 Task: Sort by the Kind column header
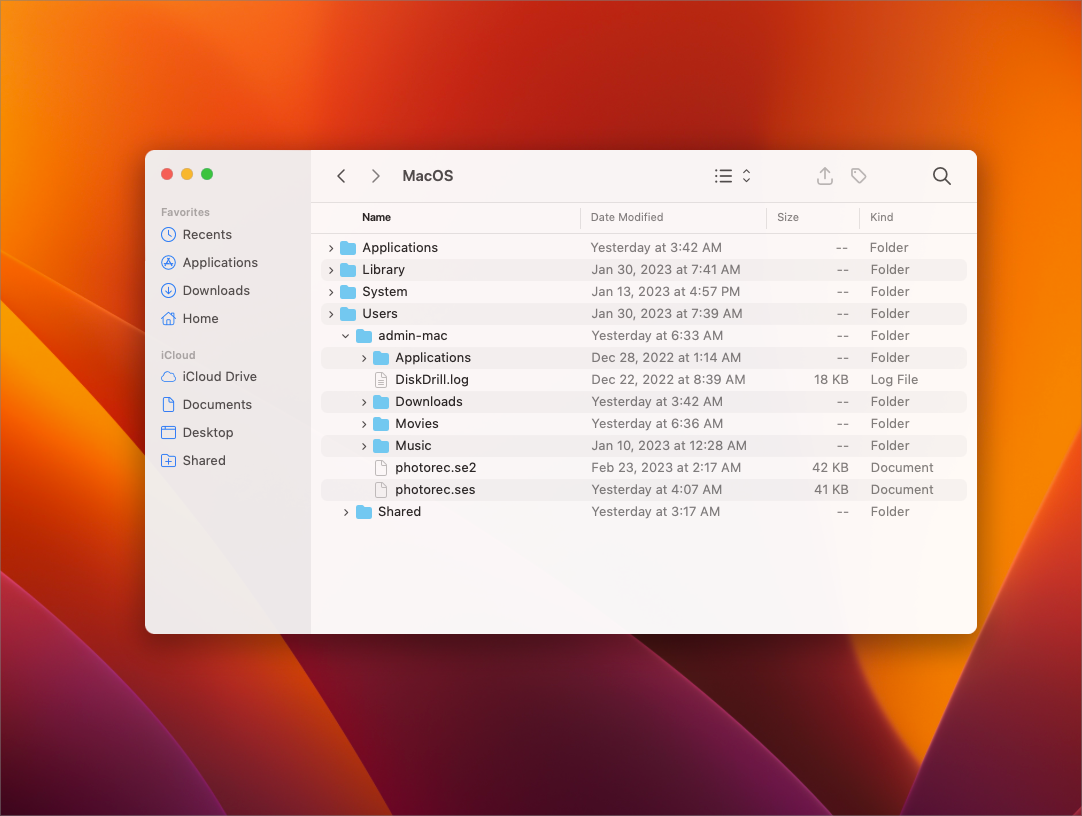[881, 217]
